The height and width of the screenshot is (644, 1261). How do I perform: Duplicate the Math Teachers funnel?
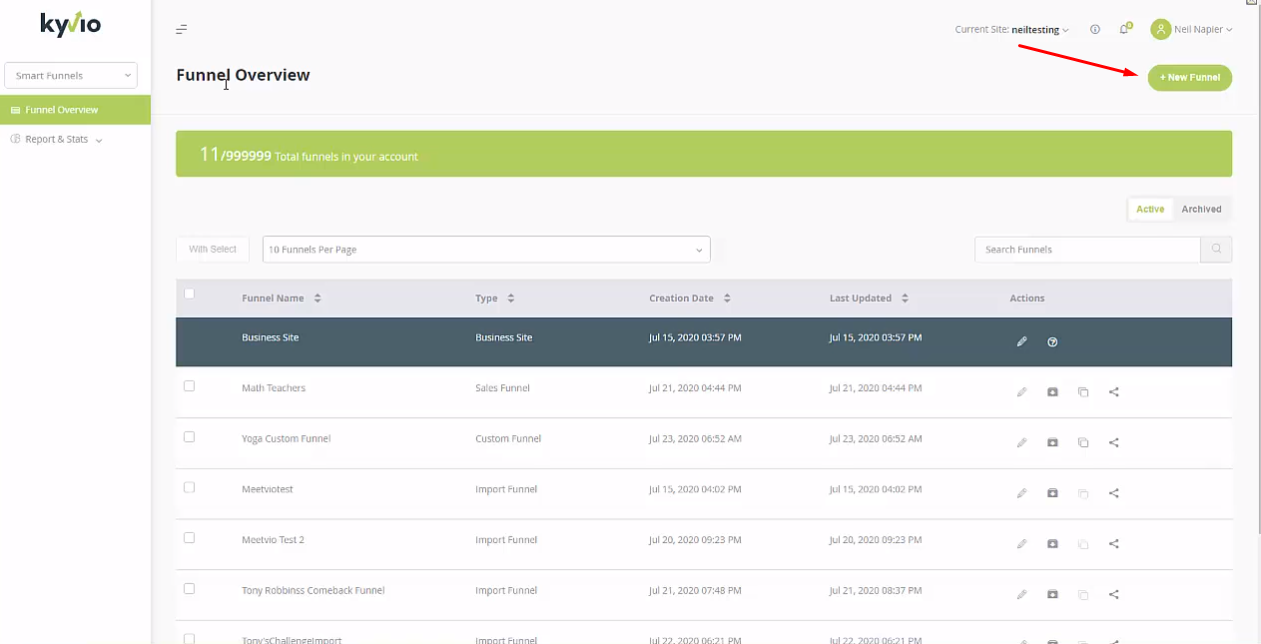[1083, 392]
